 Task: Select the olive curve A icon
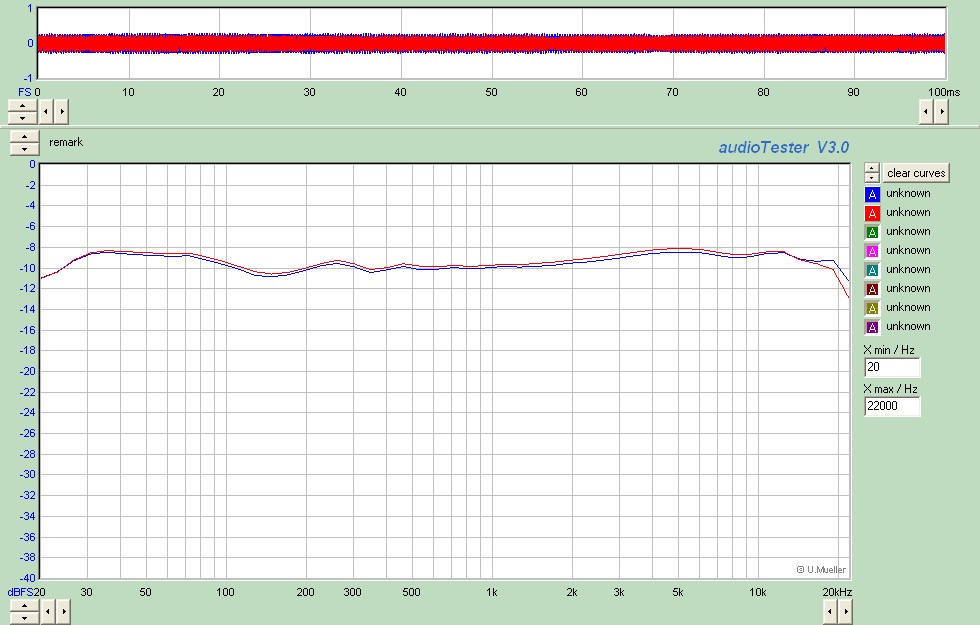(872, 308)
